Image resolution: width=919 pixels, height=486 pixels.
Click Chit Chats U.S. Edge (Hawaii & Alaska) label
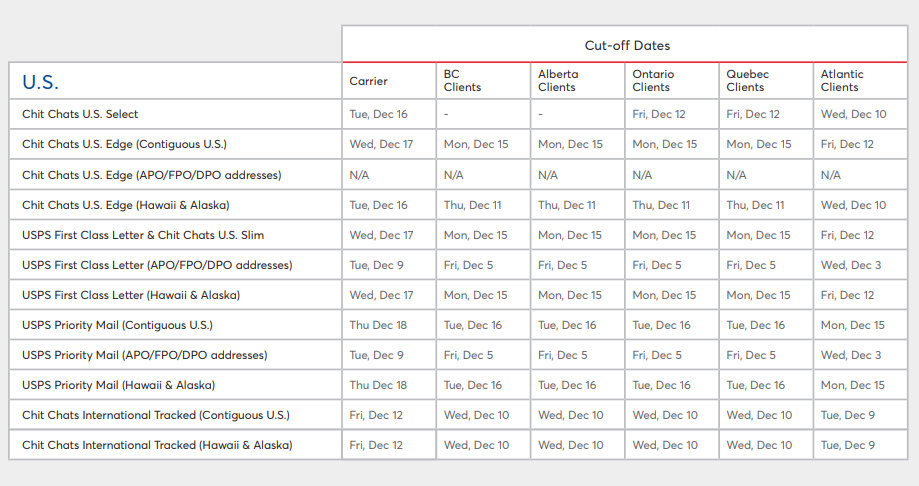(x=125, y=205)
